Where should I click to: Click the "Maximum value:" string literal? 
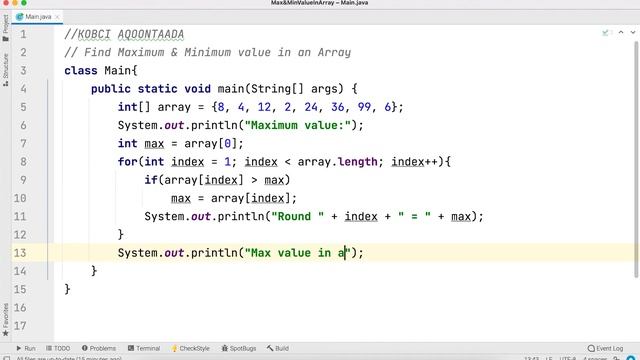[x=298, y=125]
